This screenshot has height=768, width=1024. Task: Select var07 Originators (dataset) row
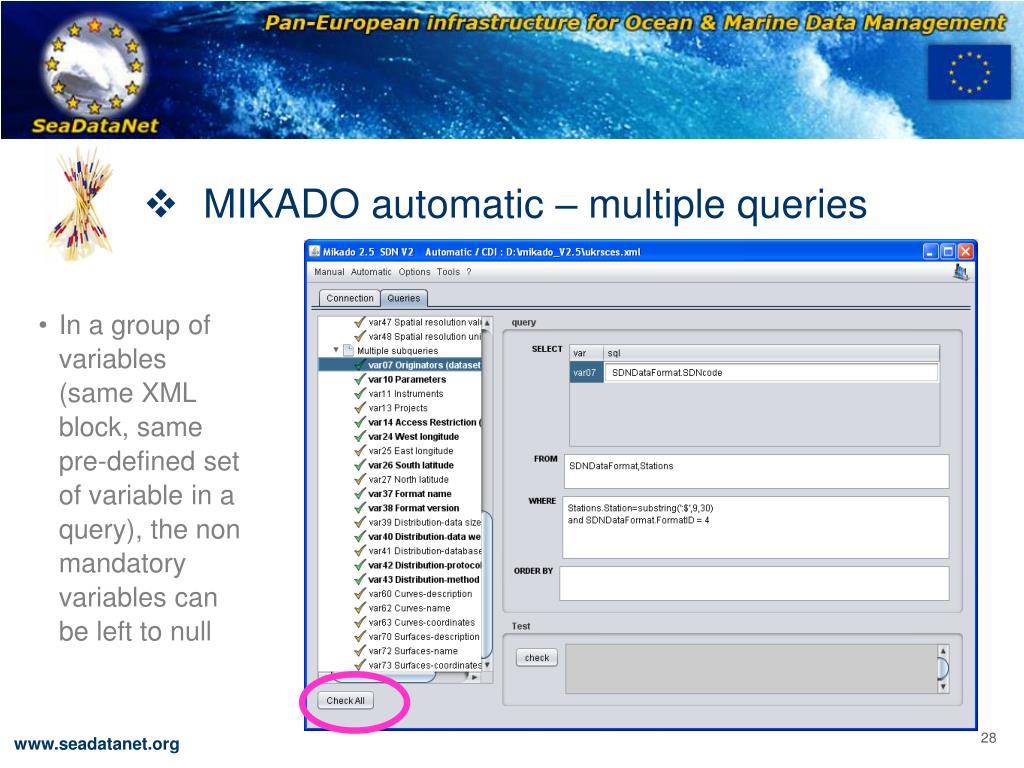point(400,365)
